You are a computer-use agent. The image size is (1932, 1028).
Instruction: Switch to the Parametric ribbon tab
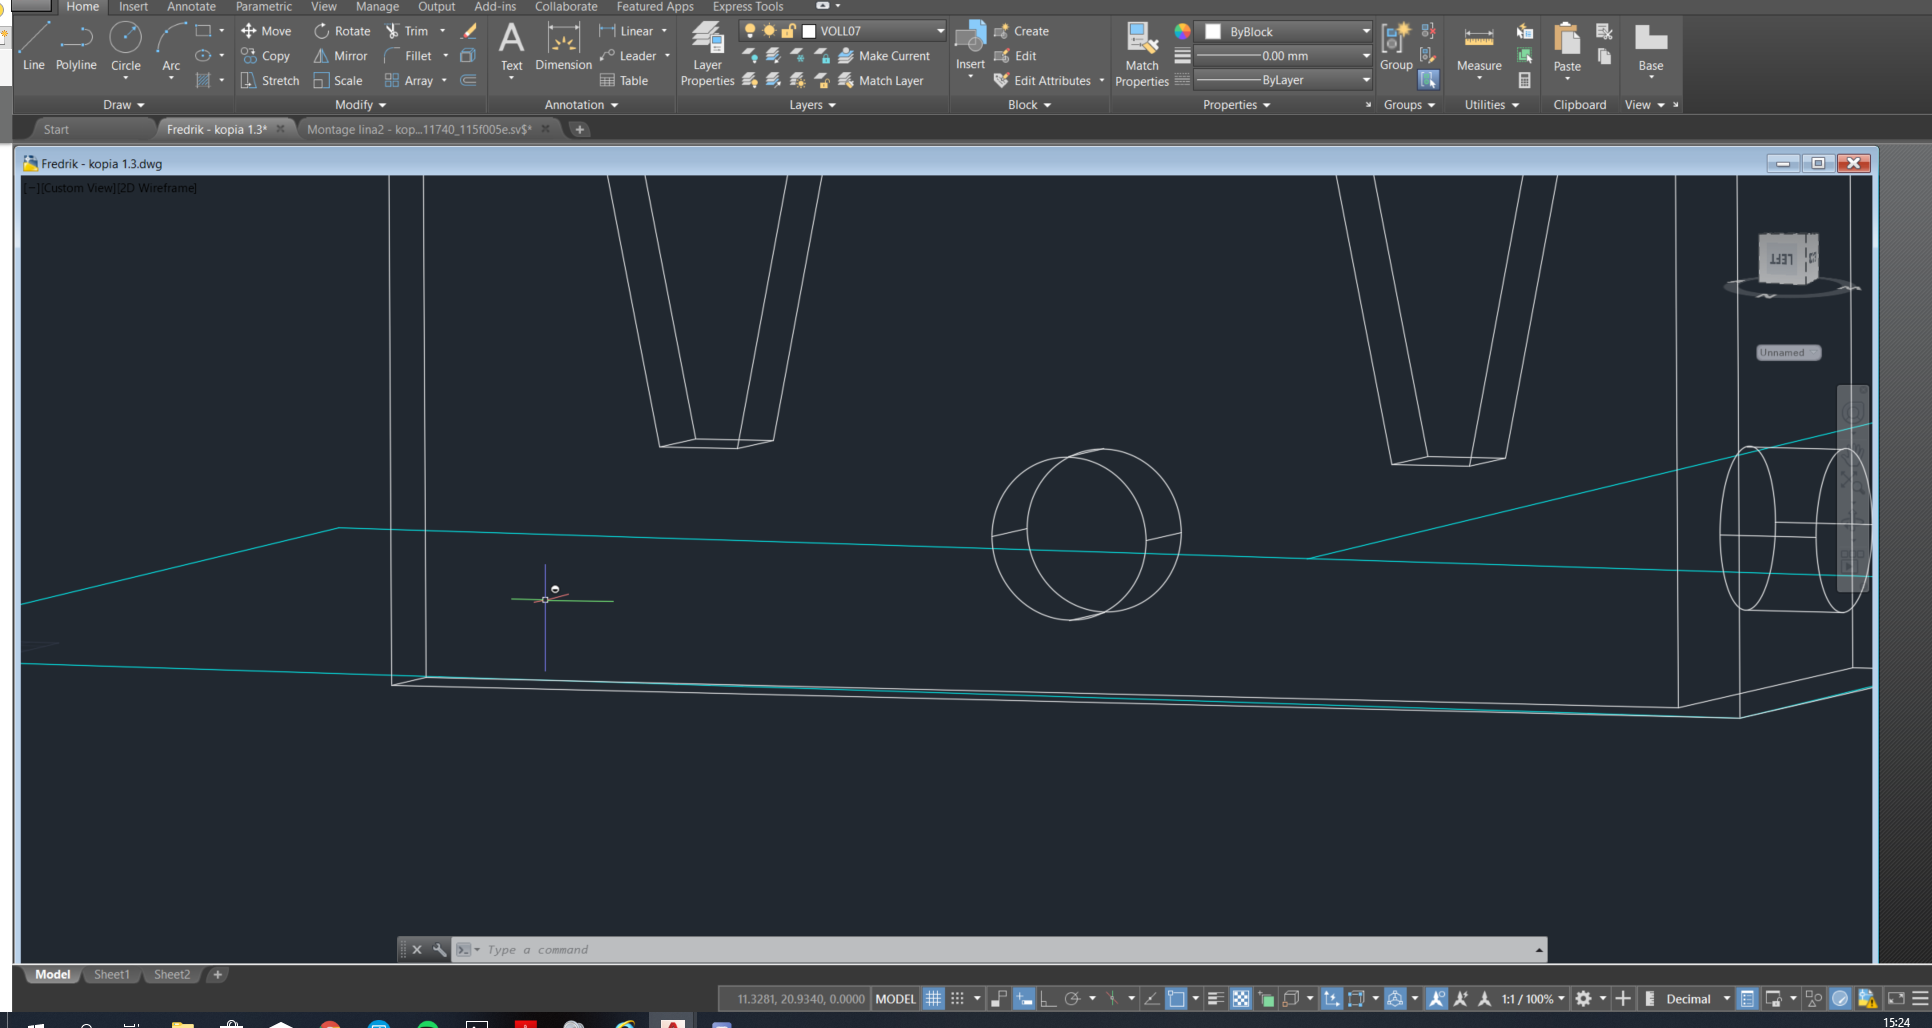tap(263, 7)
